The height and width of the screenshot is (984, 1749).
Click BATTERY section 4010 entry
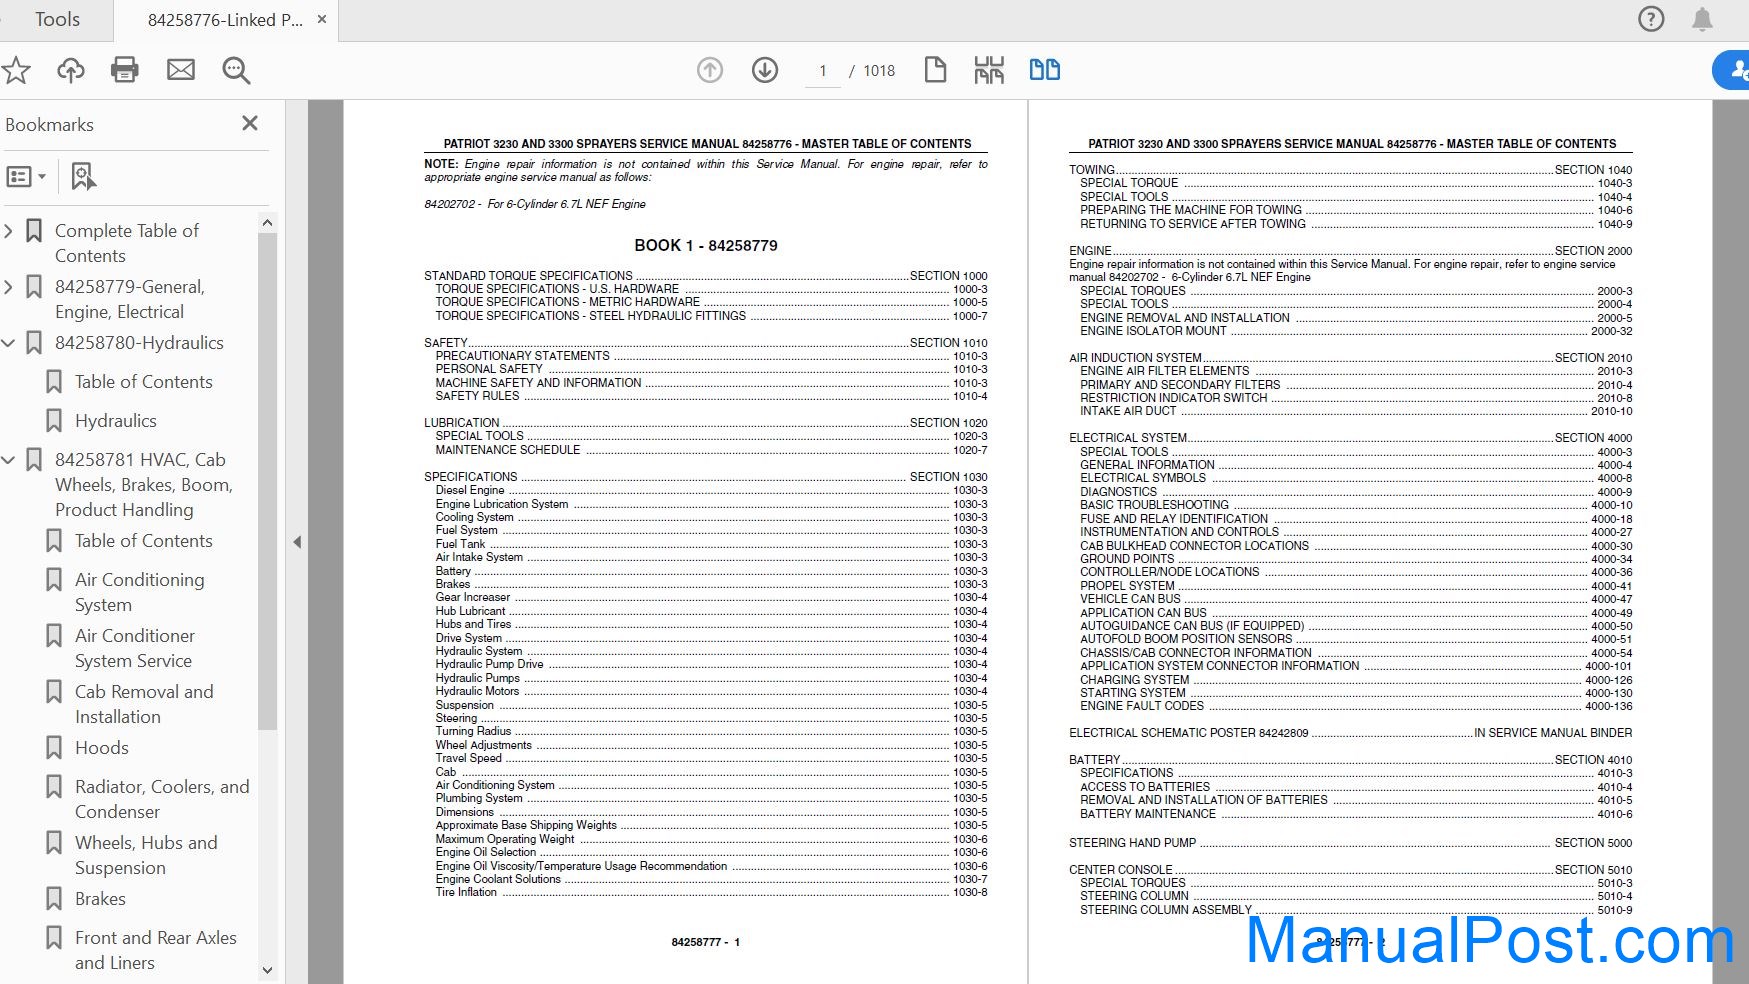1350,760
